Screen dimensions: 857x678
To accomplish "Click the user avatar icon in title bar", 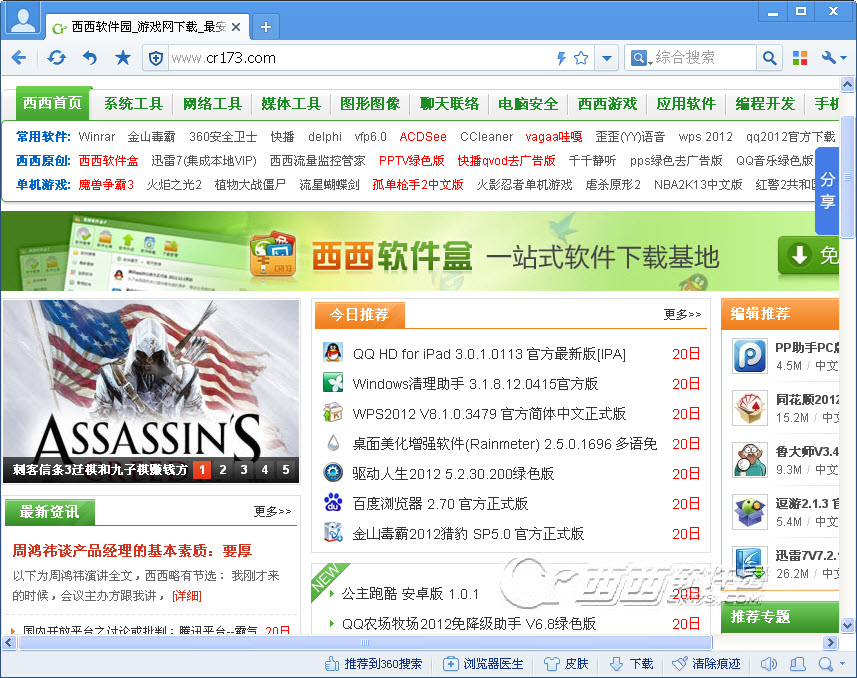I will [22, 20].
